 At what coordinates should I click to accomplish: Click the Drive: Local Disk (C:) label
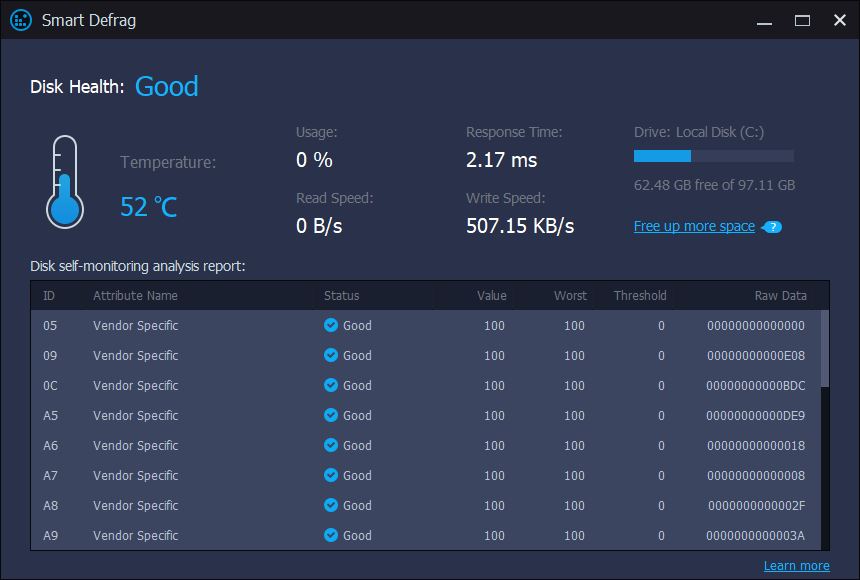tap(699, 132)
